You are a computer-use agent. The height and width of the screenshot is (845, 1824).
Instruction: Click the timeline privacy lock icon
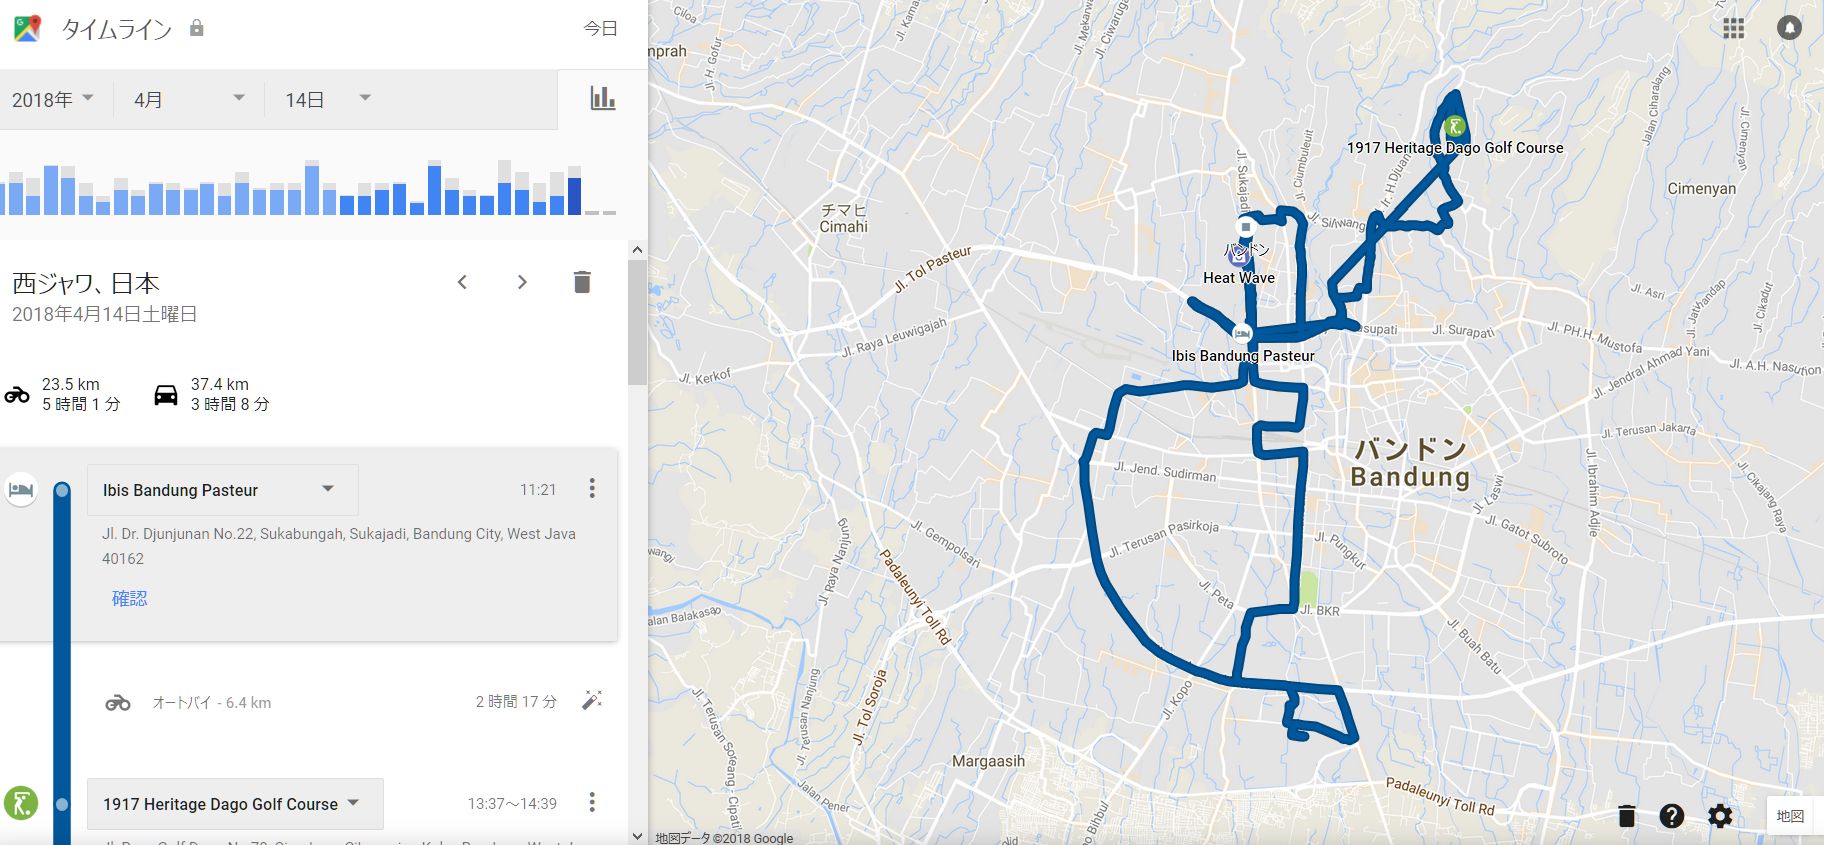[x=197, y=28]
